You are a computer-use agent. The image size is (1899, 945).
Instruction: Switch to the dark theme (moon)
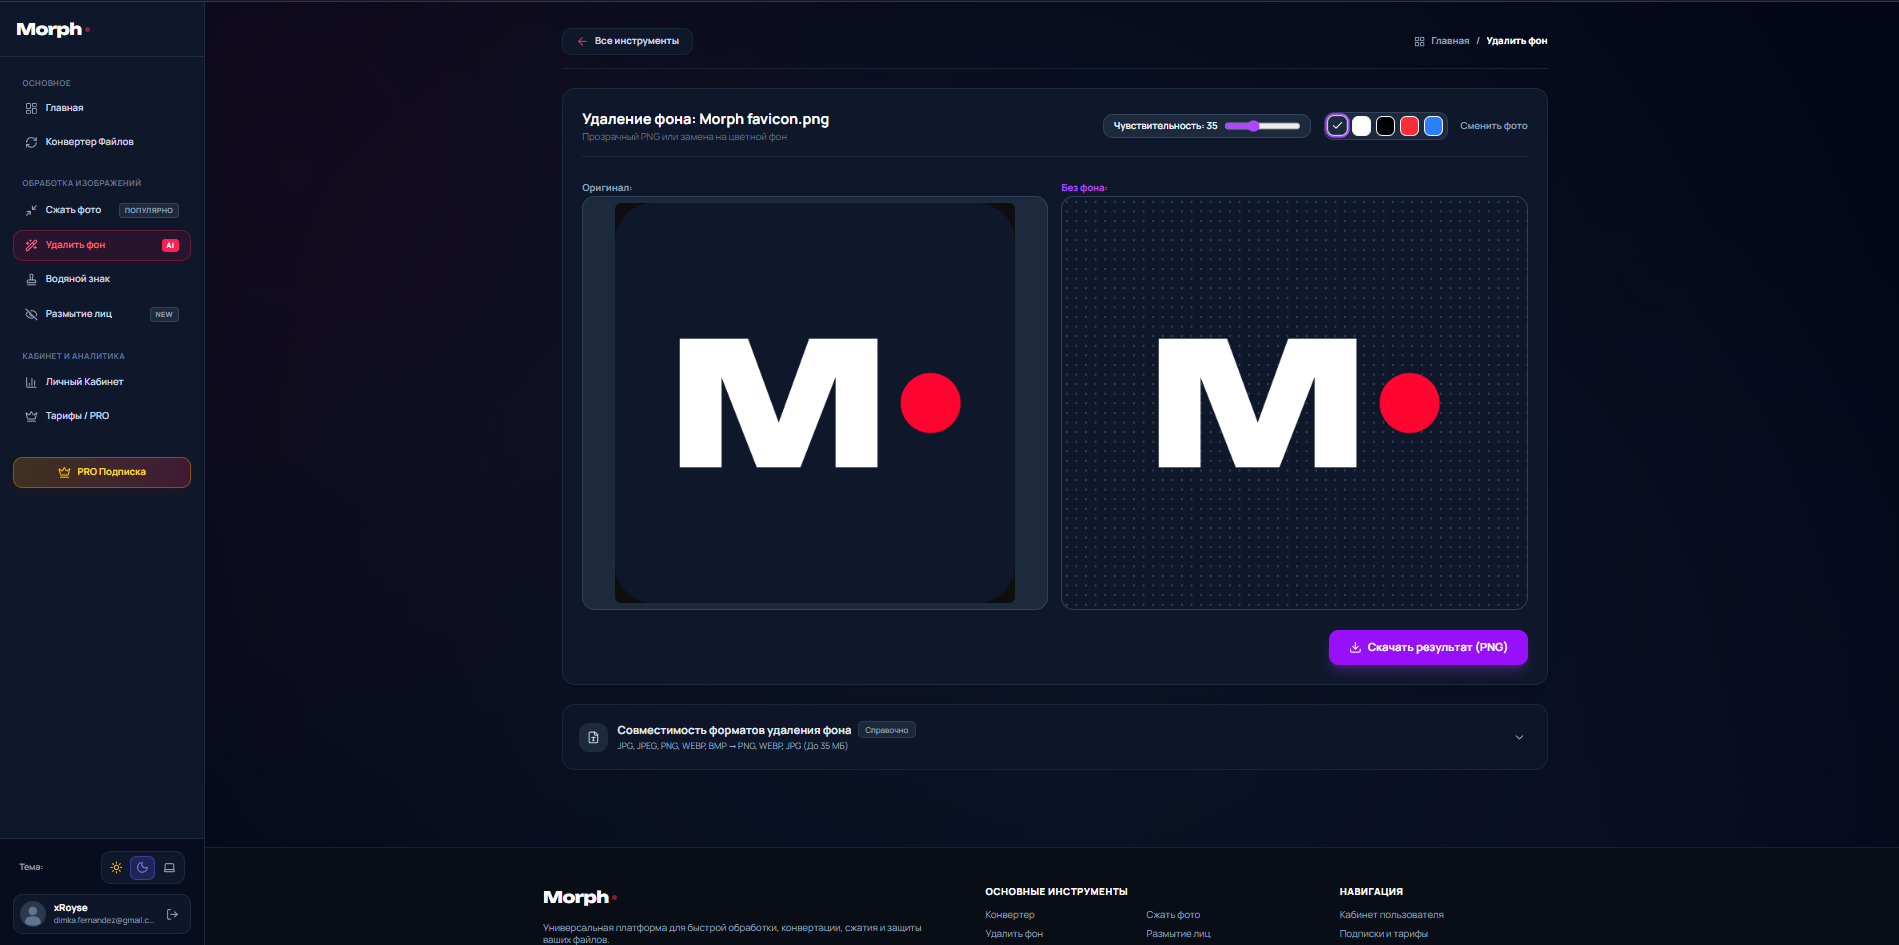tap(143, 867)
